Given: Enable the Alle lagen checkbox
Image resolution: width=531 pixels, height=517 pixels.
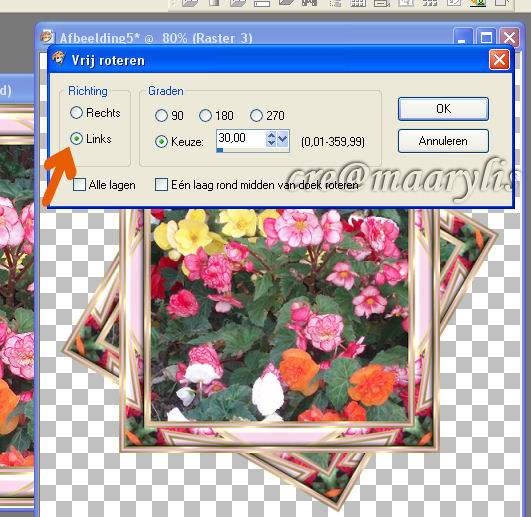Looking at the screenshot, I should 104,185.
